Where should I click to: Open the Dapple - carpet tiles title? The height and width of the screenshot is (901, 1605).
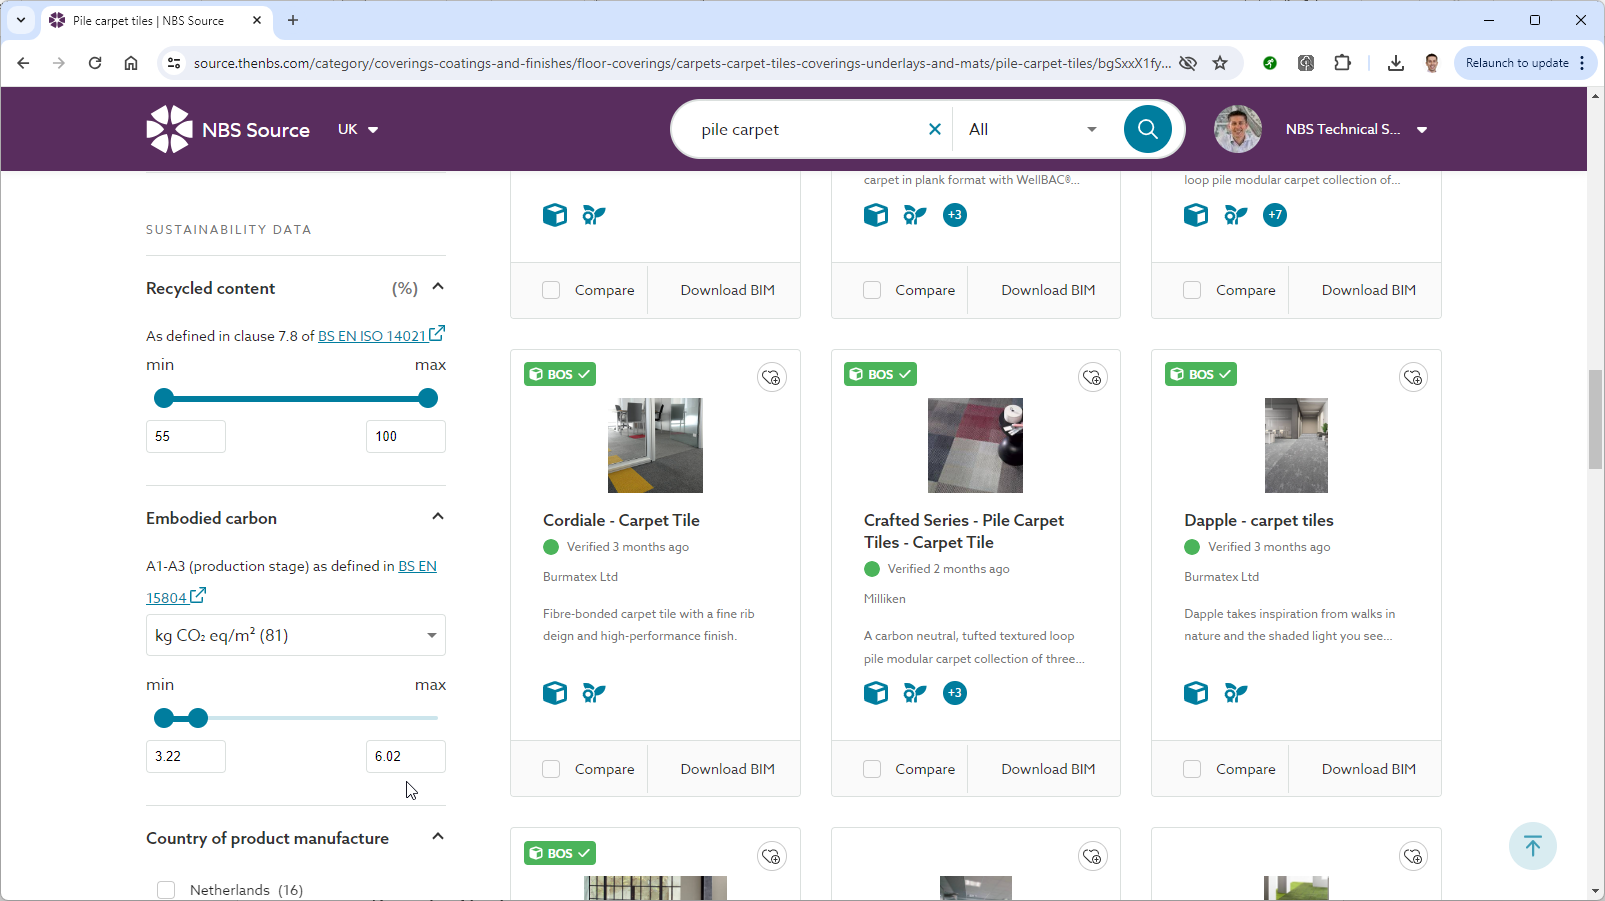pos(1258,520)
